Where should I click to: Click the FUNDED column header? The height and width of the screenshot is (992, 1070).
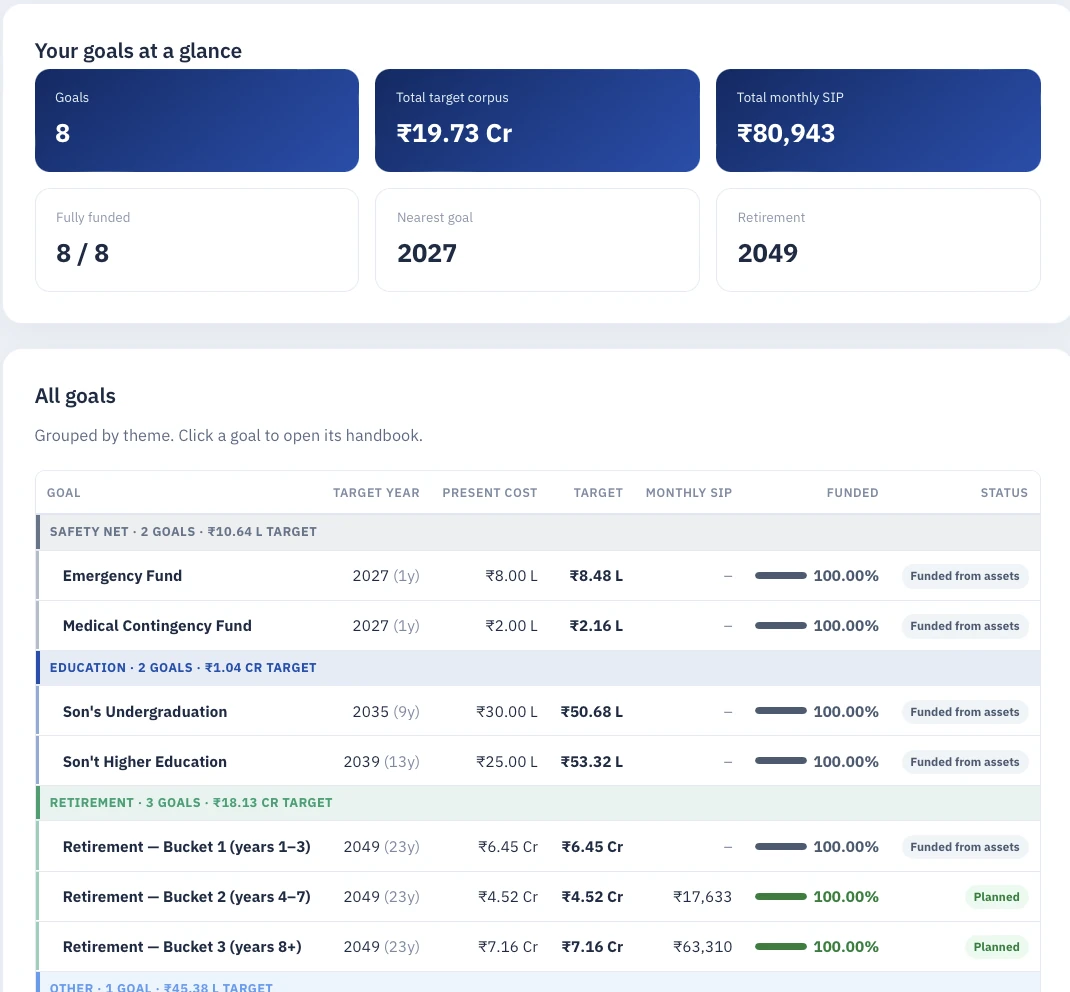point(852,493)
